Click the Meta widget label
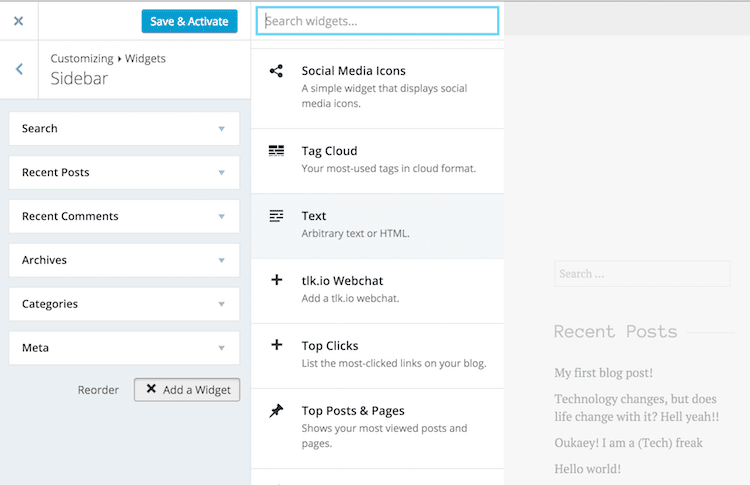This screenshot has width=750, height=485. [35, 348]
